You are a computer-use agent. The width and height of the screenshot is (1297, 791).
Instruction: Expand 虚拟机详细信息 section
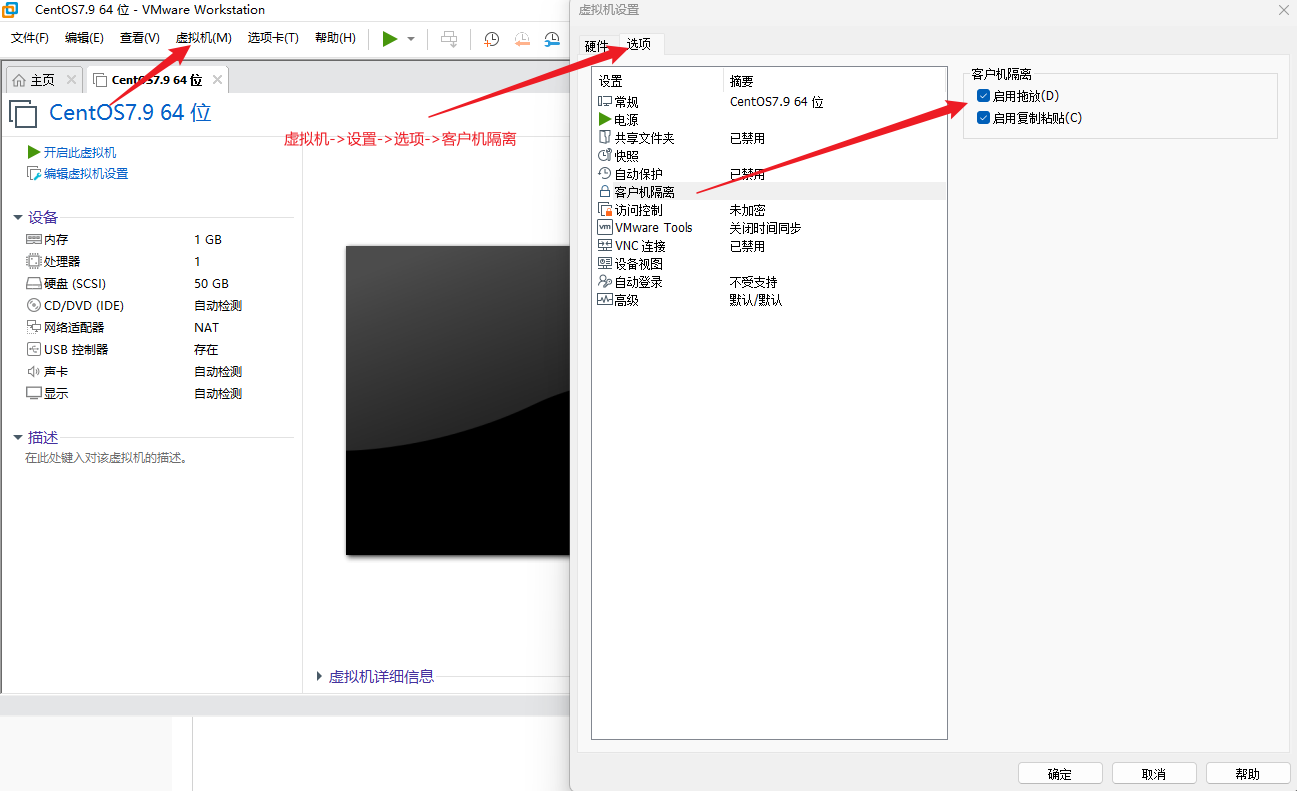tap(319, 677)
